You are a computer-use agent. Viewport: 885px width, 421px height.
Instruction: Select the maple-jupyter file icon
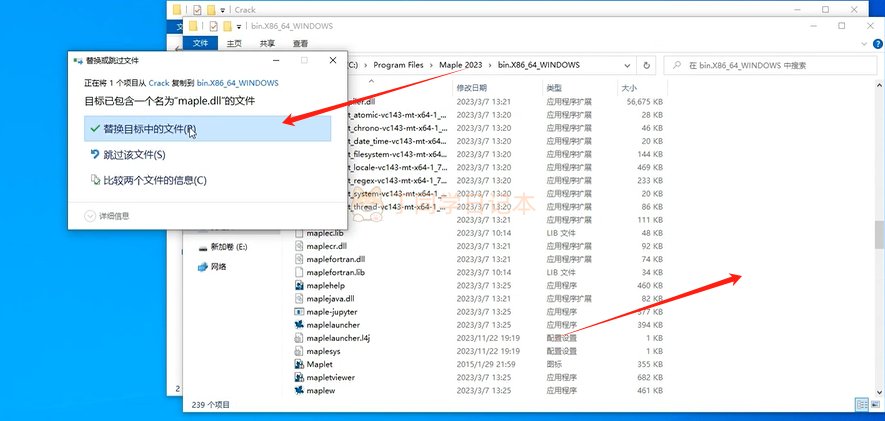[299, 312]
